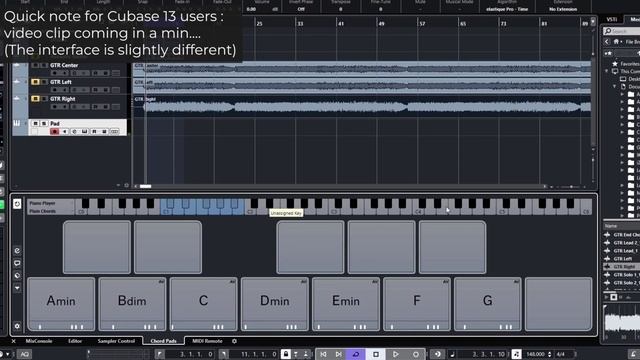Trigger the Dmin chord pad
640x360 pixels.
click(x=274, y=304)
